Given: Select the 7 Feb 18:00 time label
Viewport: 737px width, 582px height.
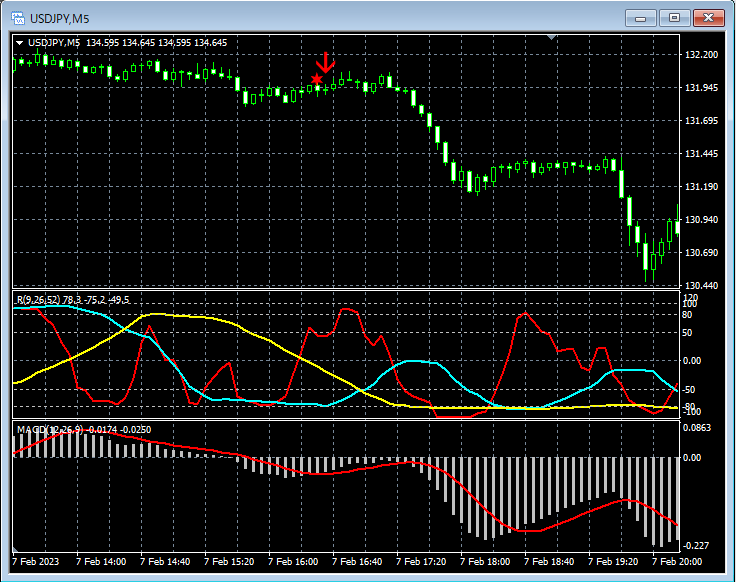Looking at the screenshot, I should pos(485,562).
